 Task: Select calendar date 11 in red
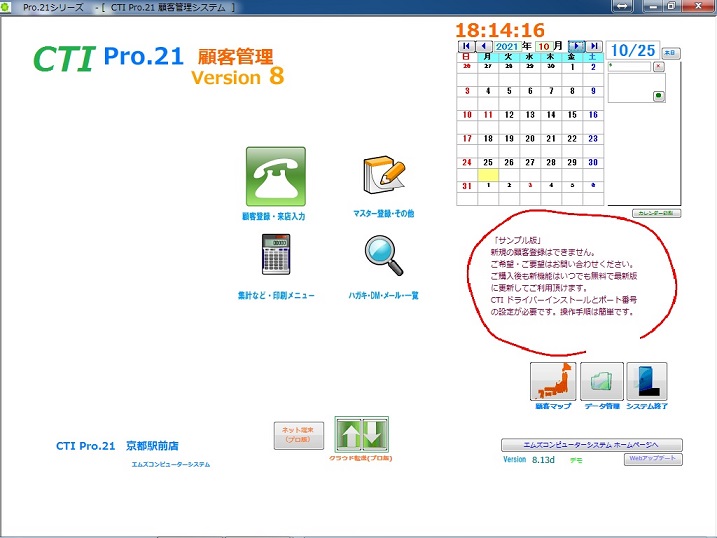point(488,115)
